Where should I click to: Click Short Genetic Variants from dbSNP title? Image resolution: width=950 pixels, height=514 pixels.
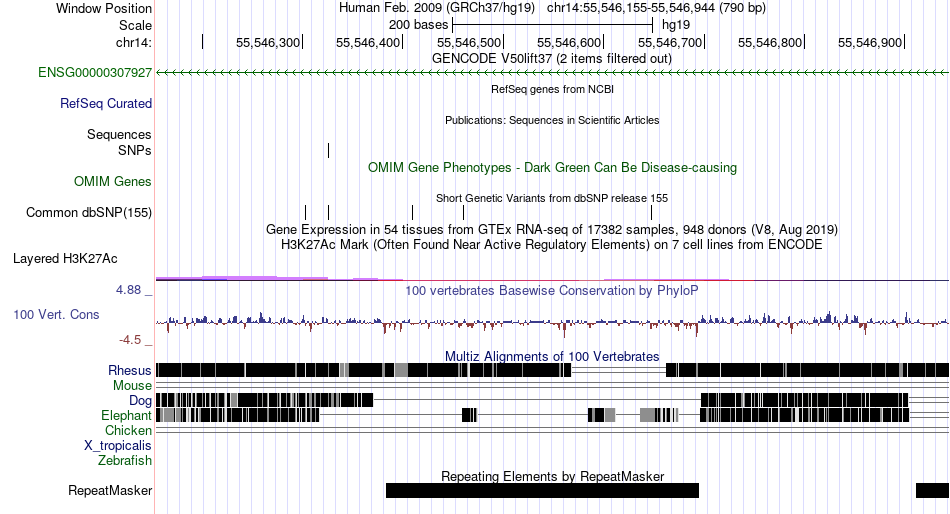[x=552, y=198]
